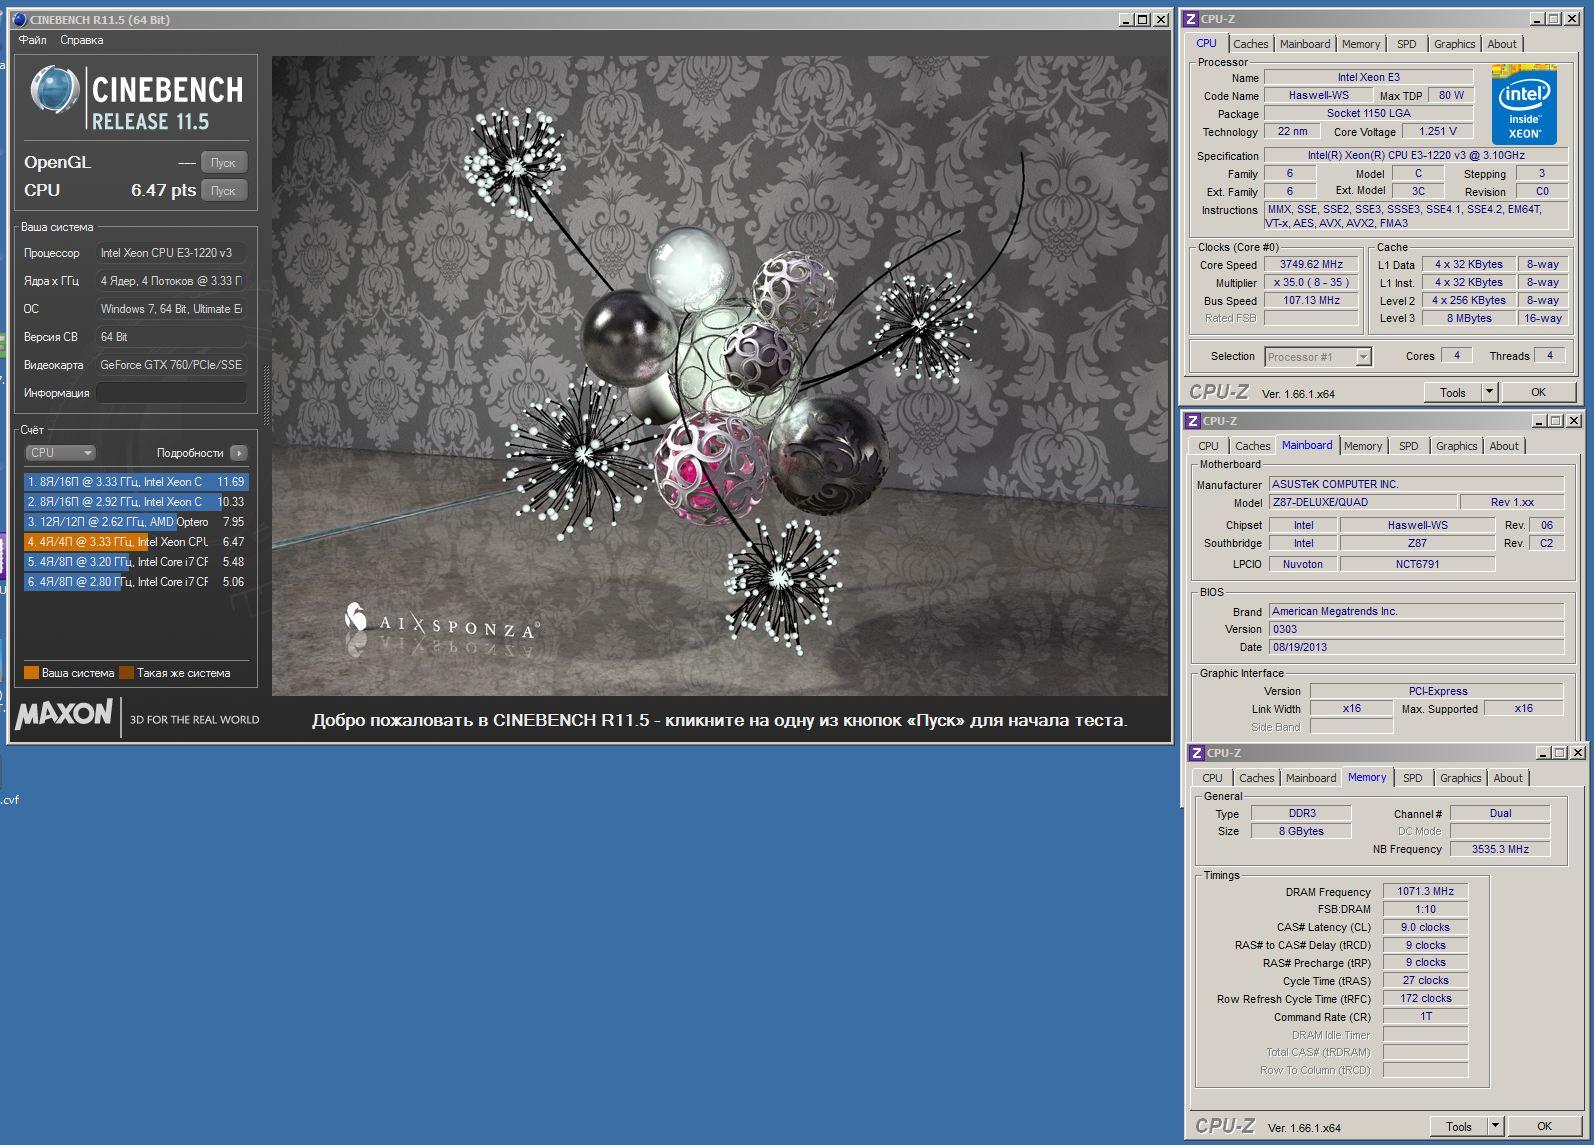The width and height of the screenshot is (1594, 1145).
Task: Select highlighted ranking row 4 score 6.47
Action: click(x=136, y=542)
